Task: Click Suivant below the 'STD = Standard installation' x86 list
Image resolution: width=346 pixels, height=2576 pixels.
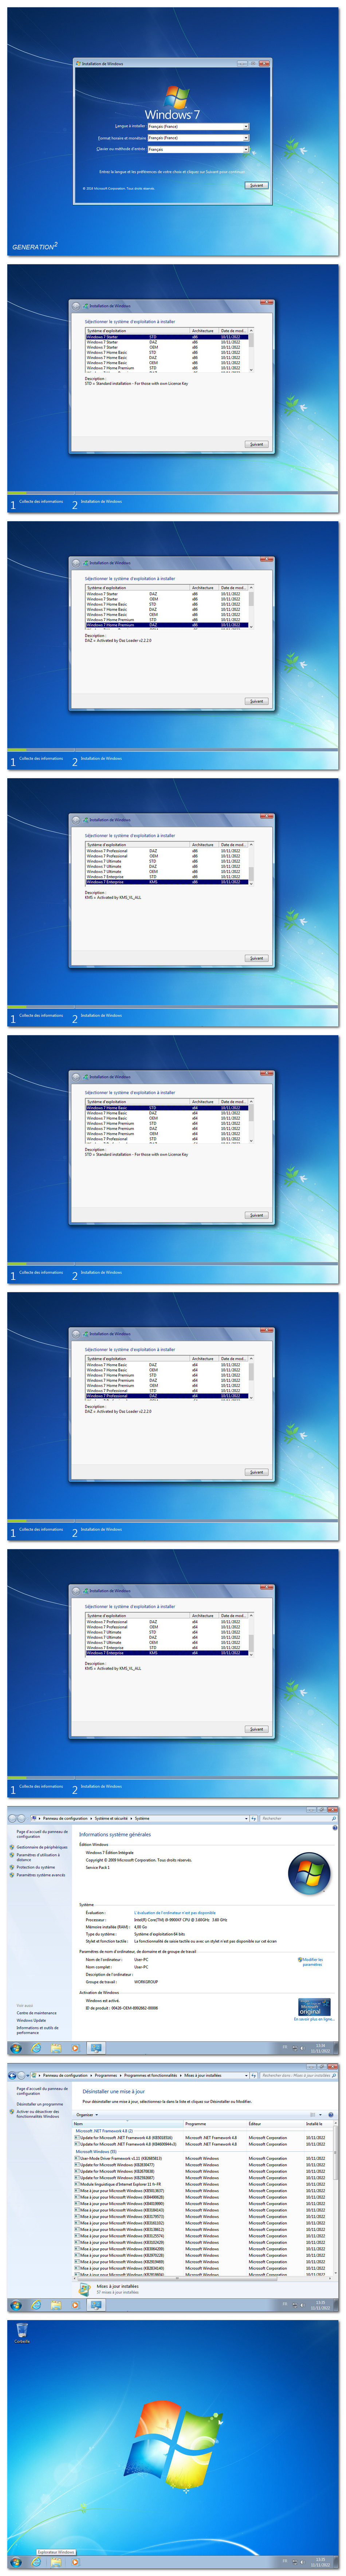Action: click(x=257, y=444)
